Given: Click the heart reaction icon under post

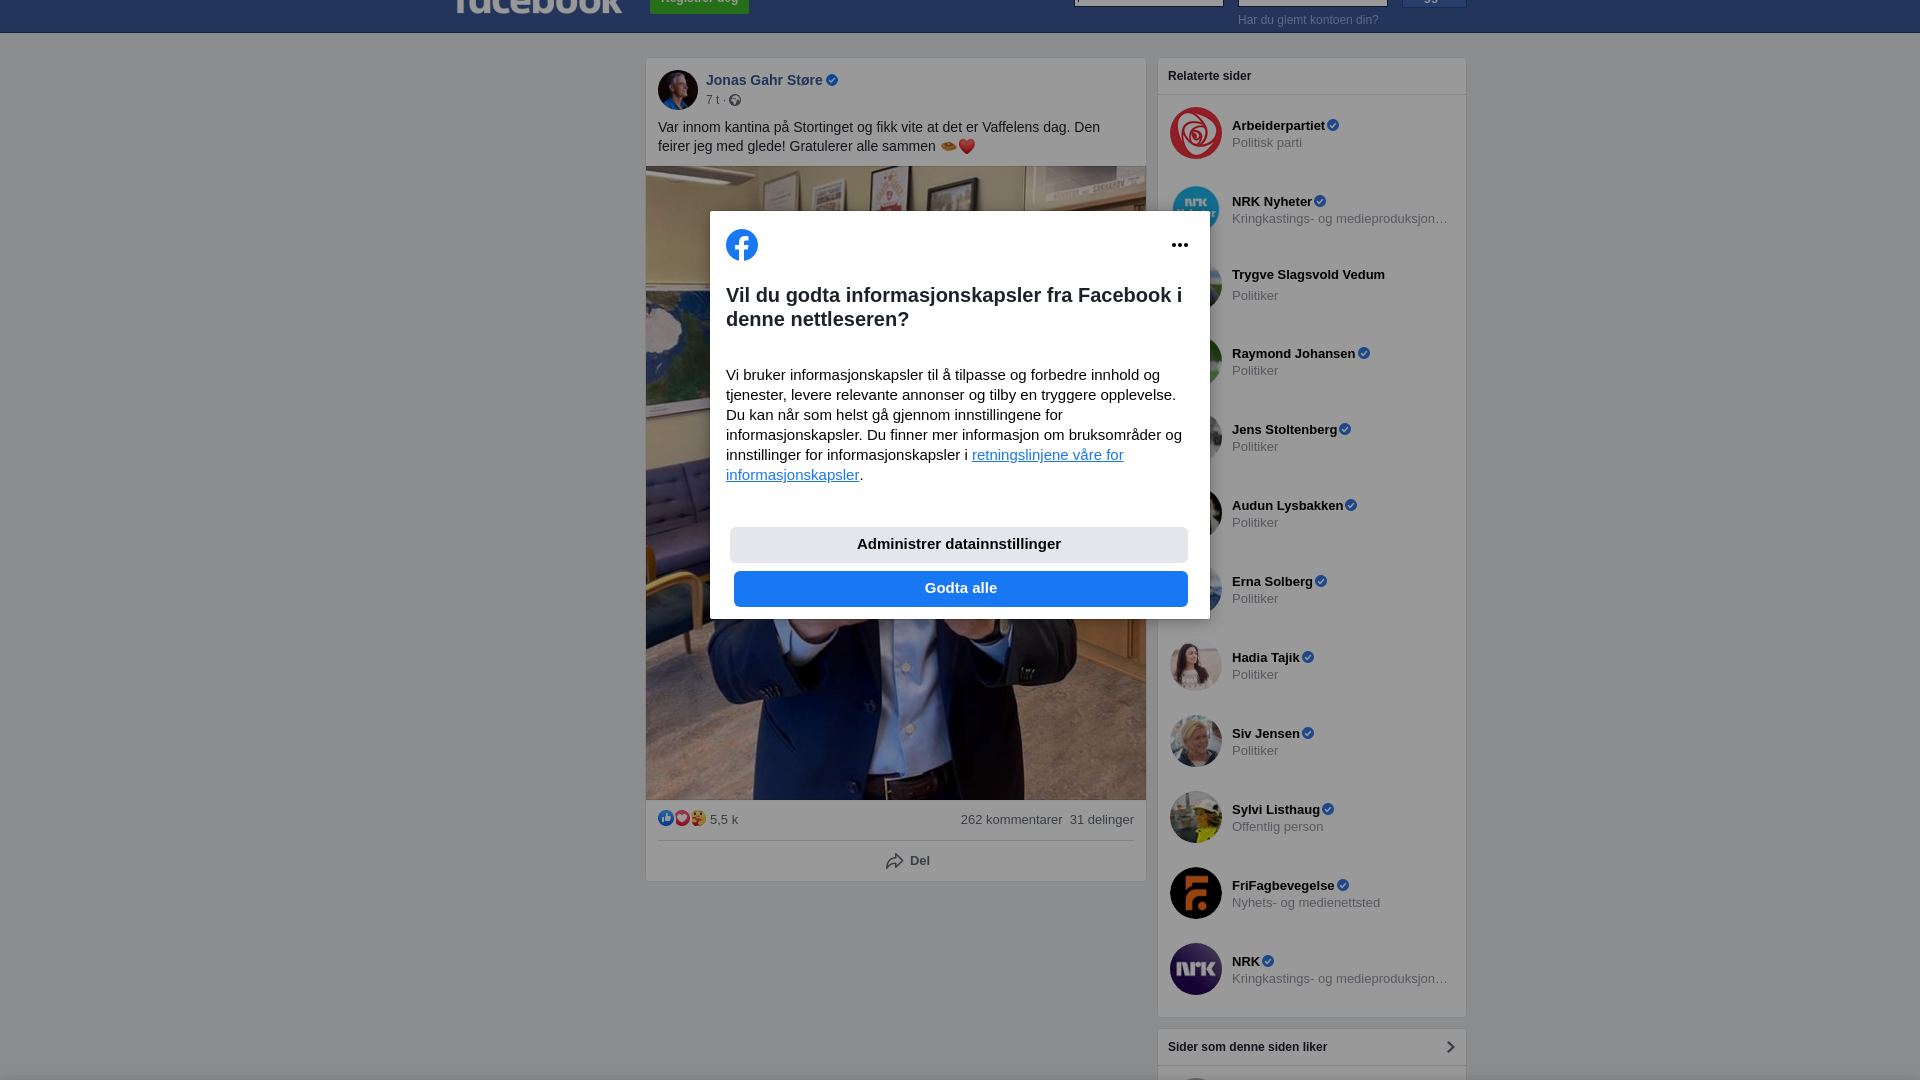Looking at the screenshot, I should point(682,818).
